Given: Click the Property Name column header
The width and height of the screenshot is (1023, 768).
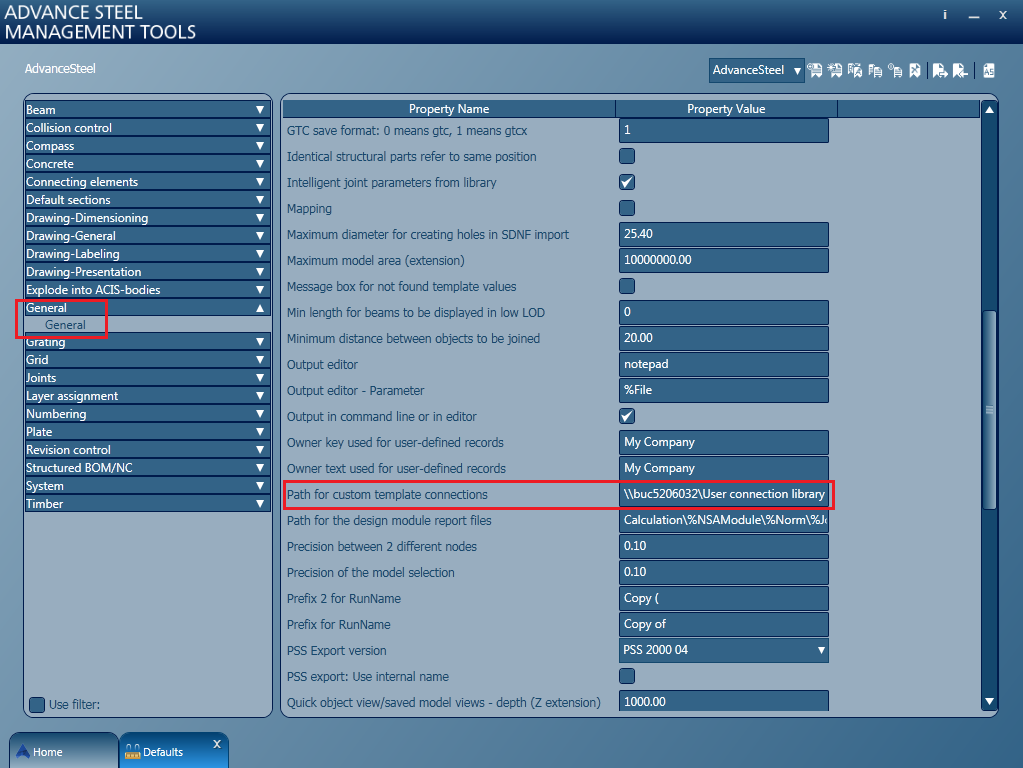Looking at the screenshot, I should [x=449, y=109].
